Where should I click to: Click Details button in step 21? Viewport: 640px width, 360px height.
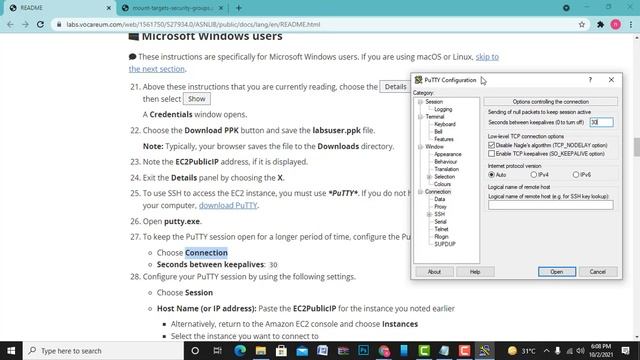[395, 87]
